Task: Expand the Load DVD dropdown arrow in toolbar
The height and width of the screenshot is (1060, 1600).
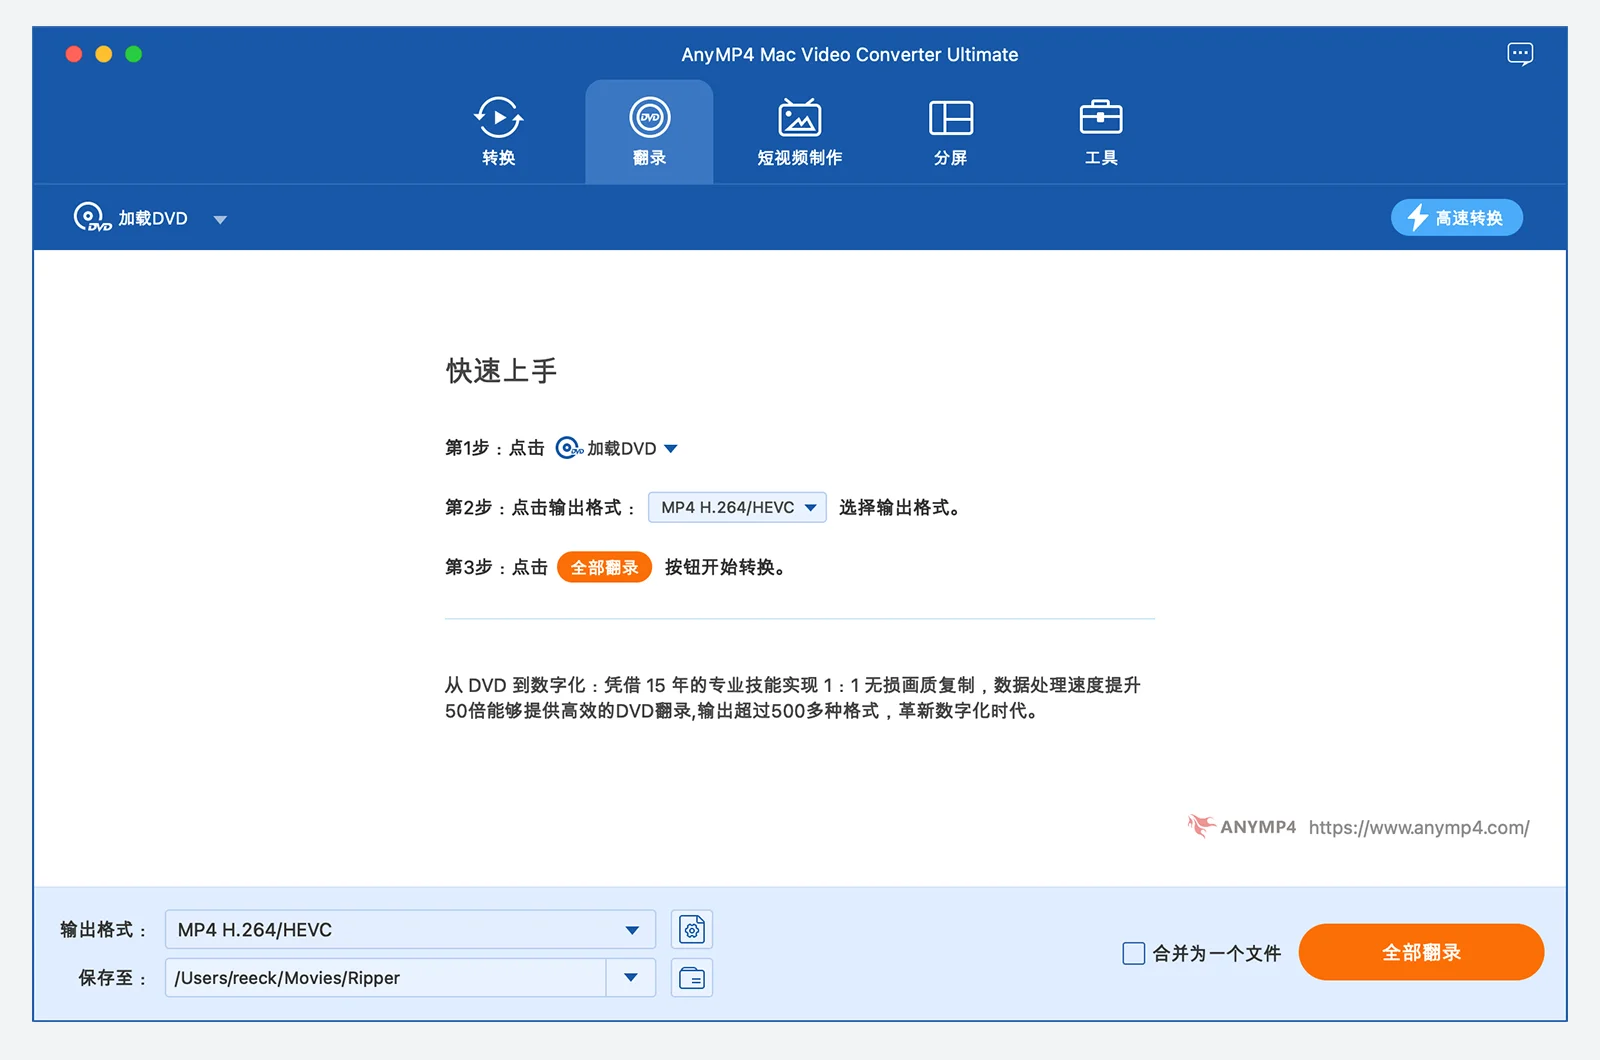Action: (x=220, y=219)
